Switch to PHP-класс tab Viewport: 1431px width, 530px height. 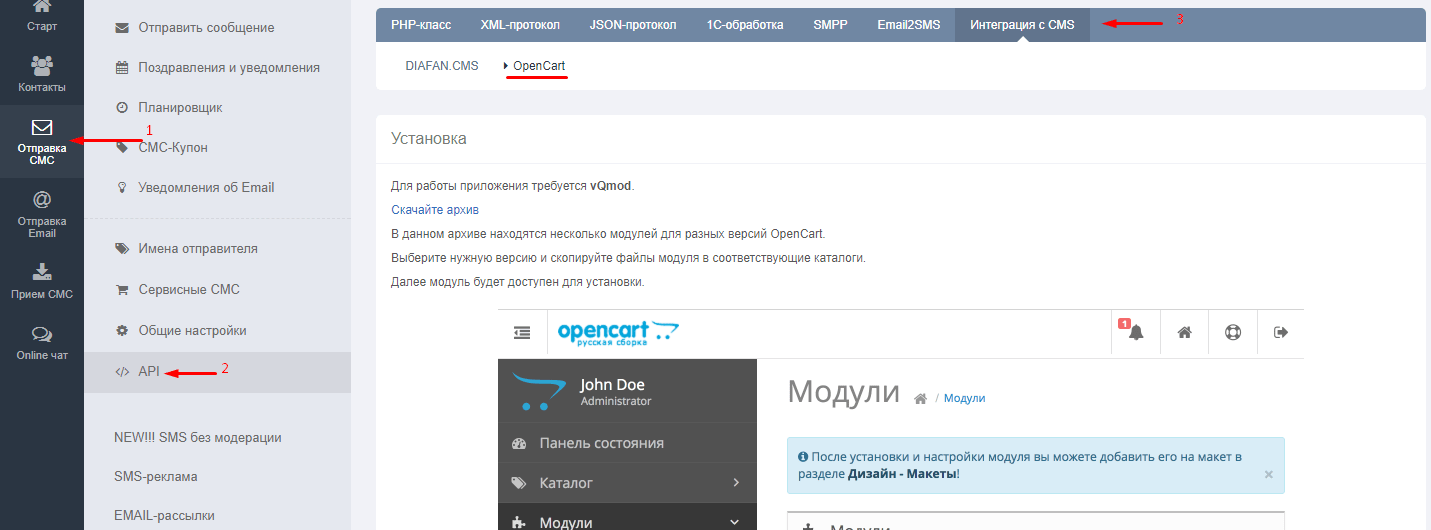[421, 25]
